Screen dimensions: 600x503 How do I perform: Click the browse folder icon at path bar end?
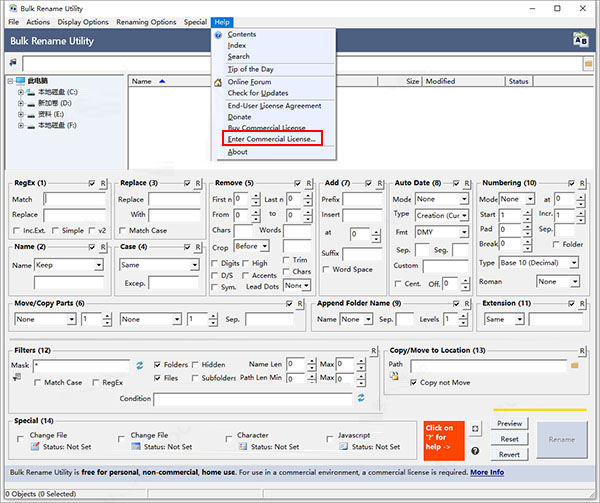588,63
